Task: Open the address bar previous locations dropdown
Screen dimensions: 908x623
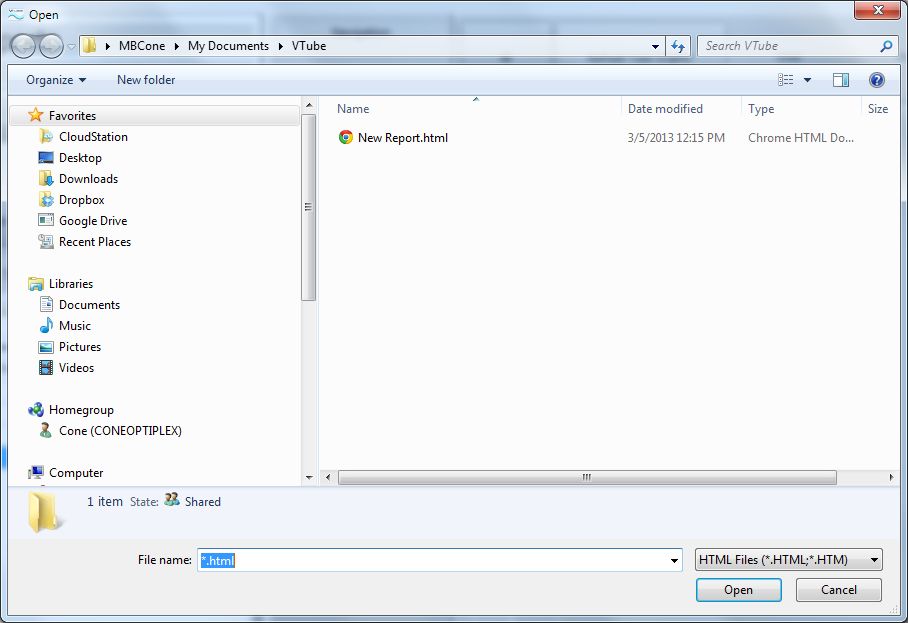Action: pyautogui.click(x=655, y=46)
